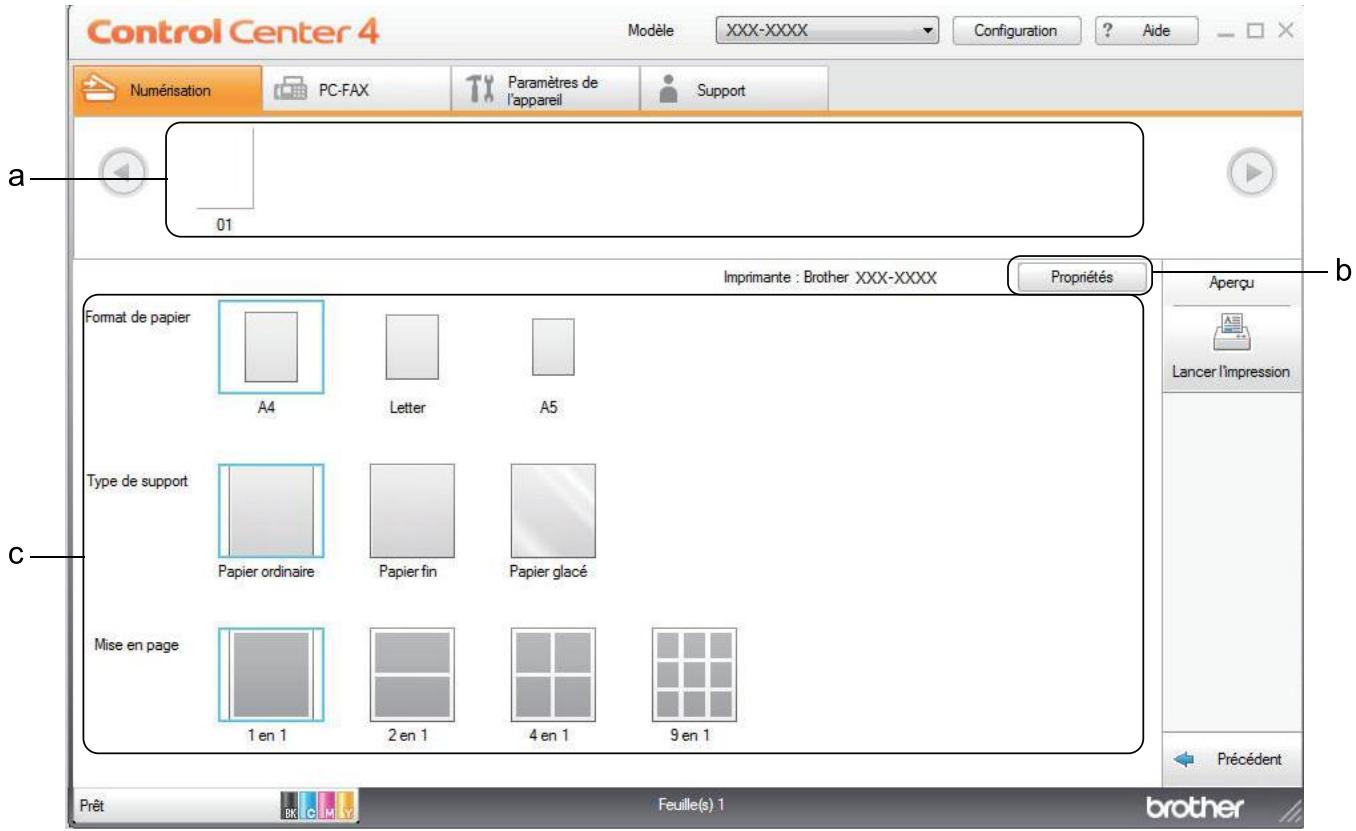Click the Aperçu preview button
The height and width of the screenshot is (831, 1356).
click(x=1232, y=283)
